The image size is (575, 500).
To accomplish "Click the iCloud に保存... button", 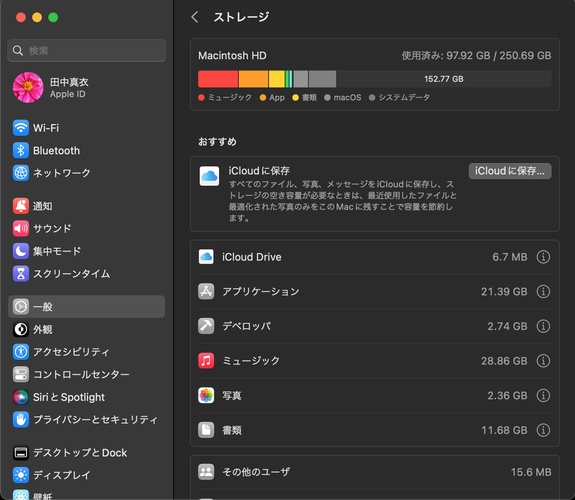I will point(510,171).
